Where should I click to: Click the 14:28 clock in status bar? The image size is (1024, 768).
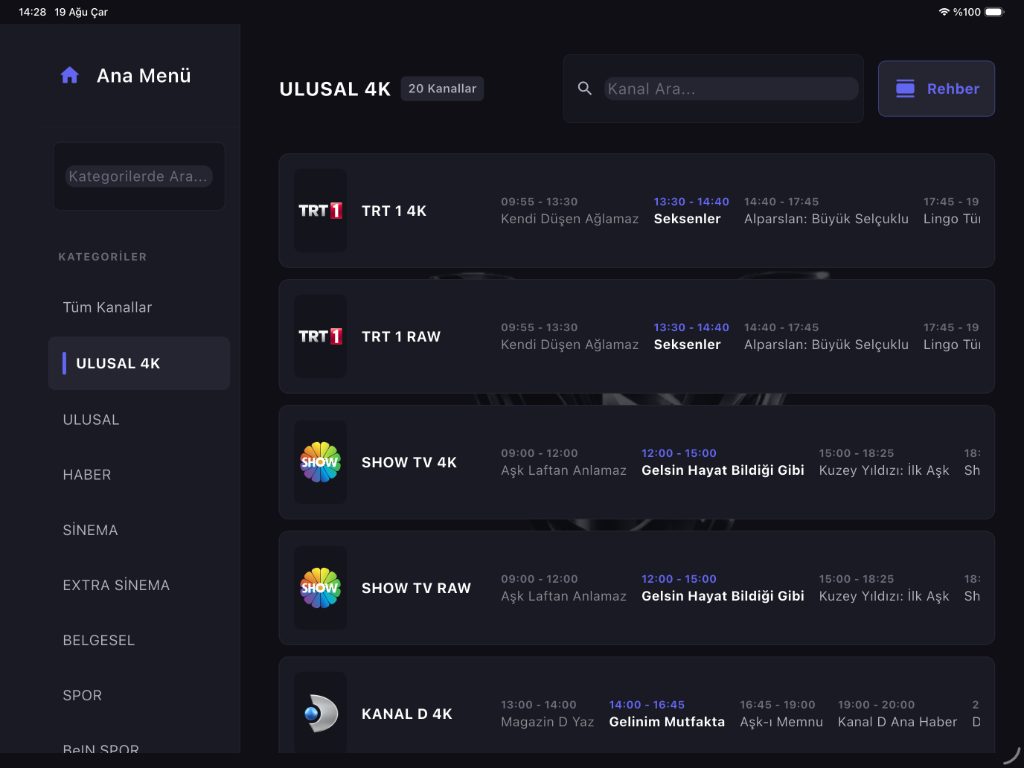(x=32, y=12)
